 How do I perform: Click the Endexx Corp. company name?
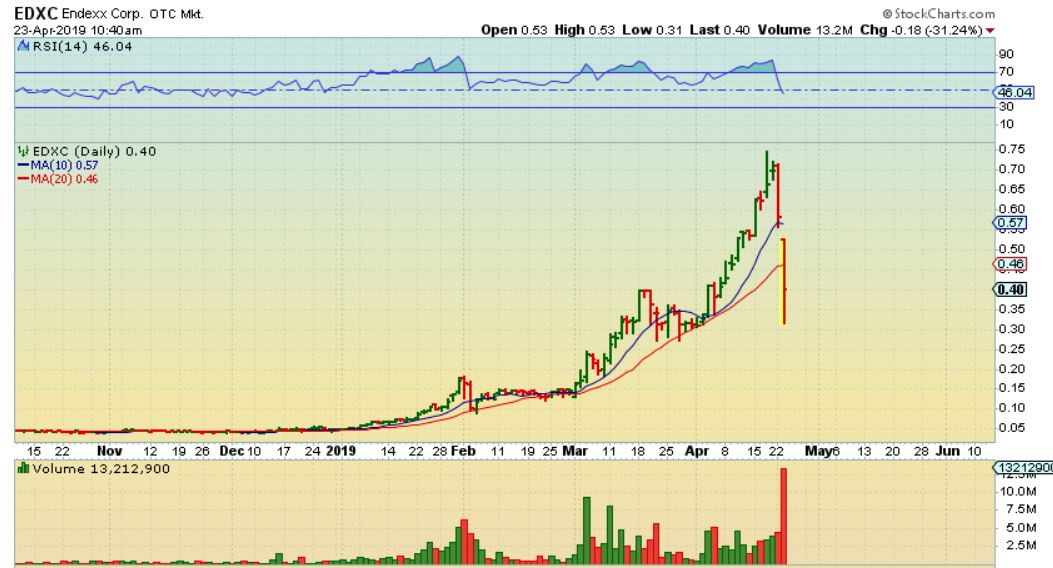coord(101,13)
